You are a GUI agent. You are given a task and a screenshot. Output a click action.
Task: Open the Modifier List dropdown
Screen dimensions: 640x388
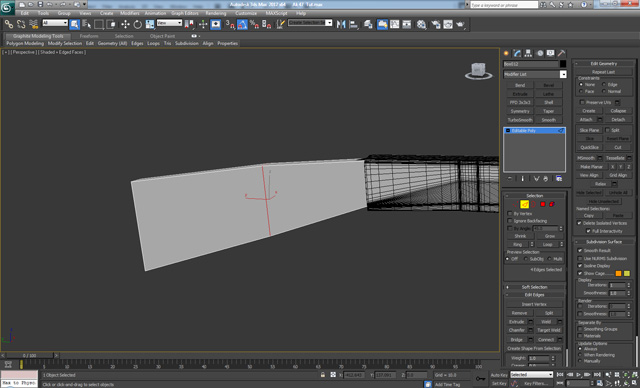[535, 74]
